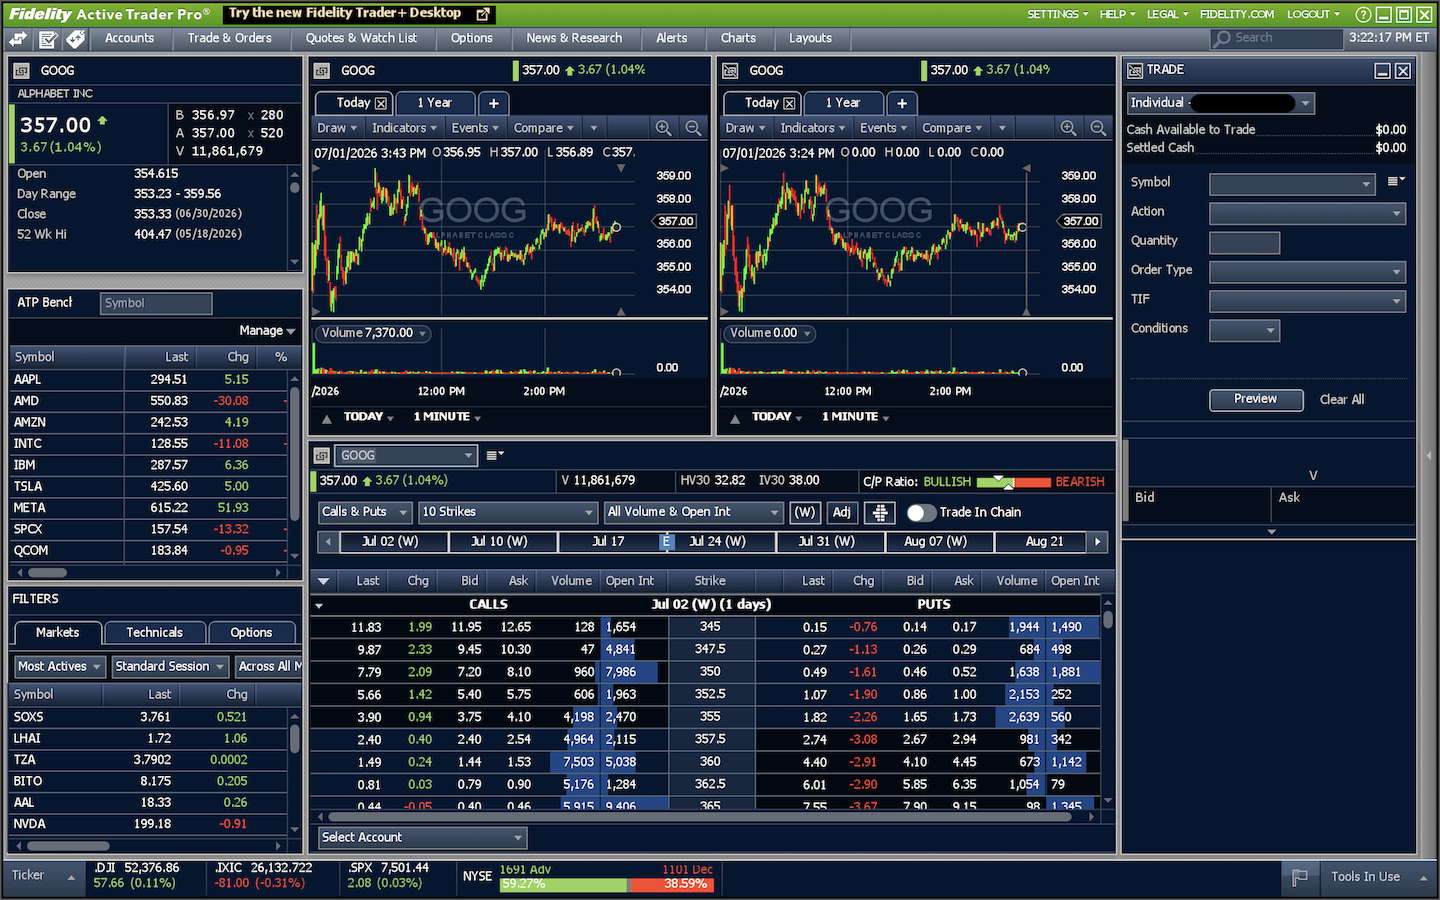Click the flag icon in the status bar
Screen dimensions: 1440x900
[1299, 877]
